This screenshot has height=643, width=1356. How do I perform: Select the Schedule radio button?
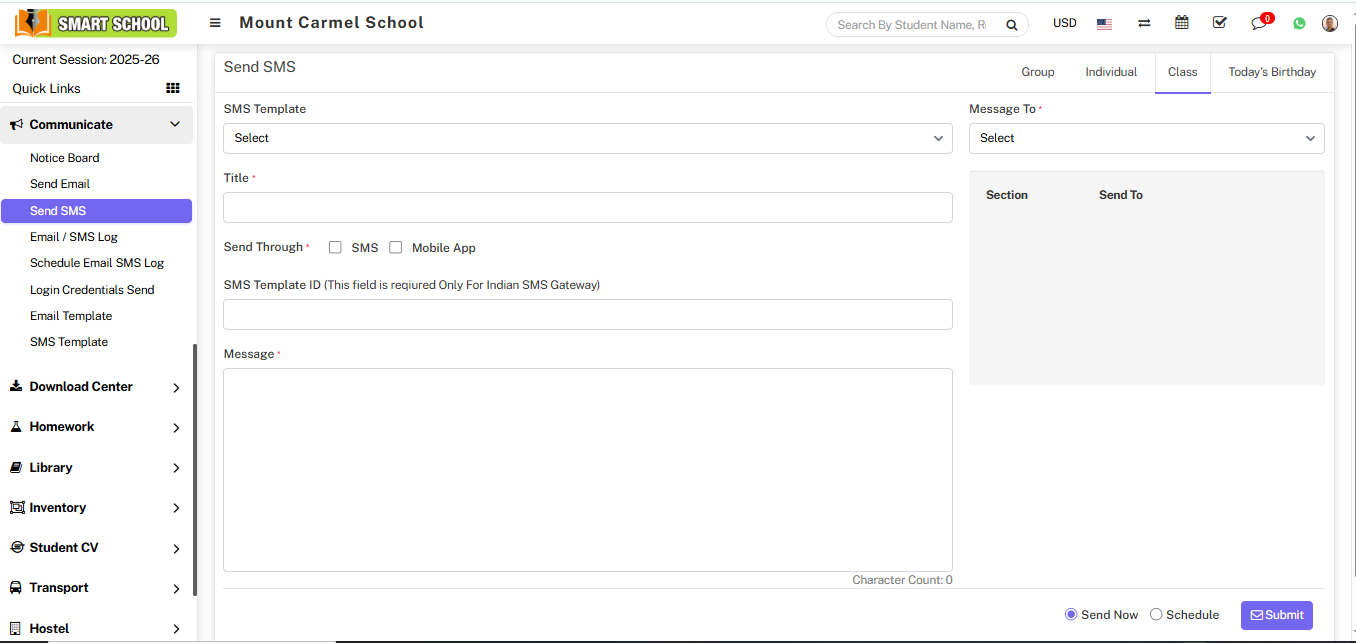(1156, 615)
